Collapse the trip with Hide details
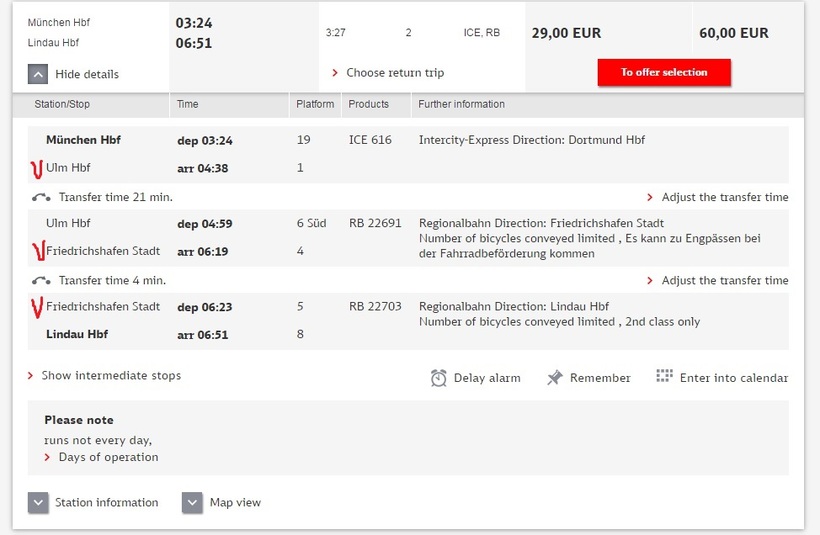820x535 pixels. coord(86,74)
